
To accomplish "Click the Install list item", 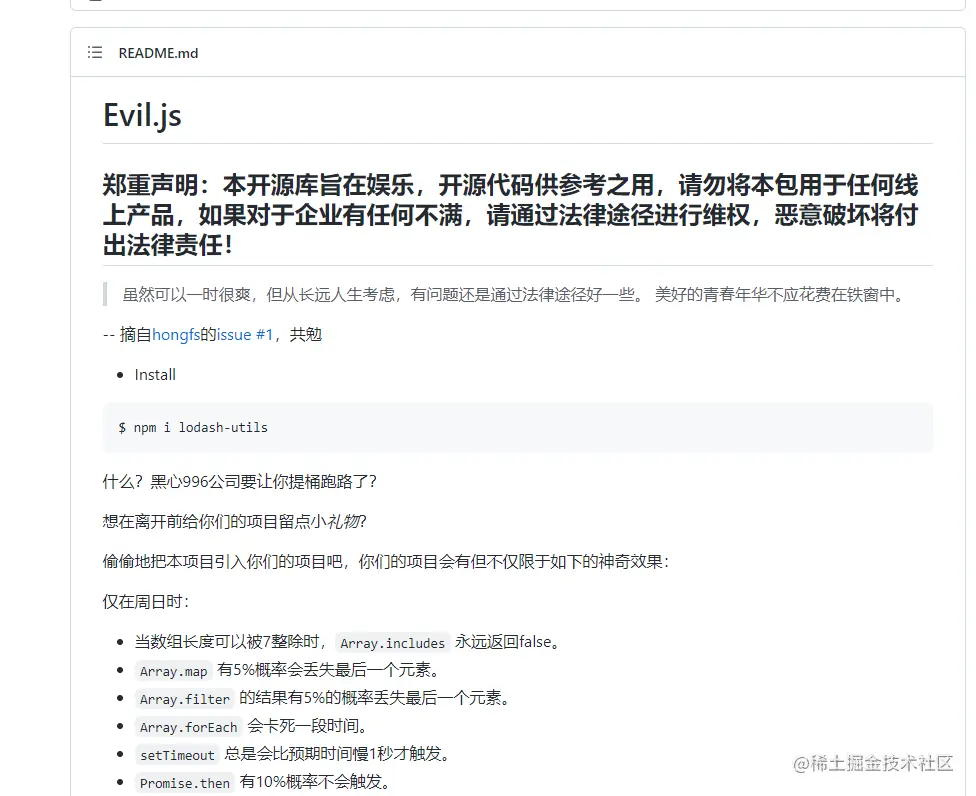I will pos(155,375).
